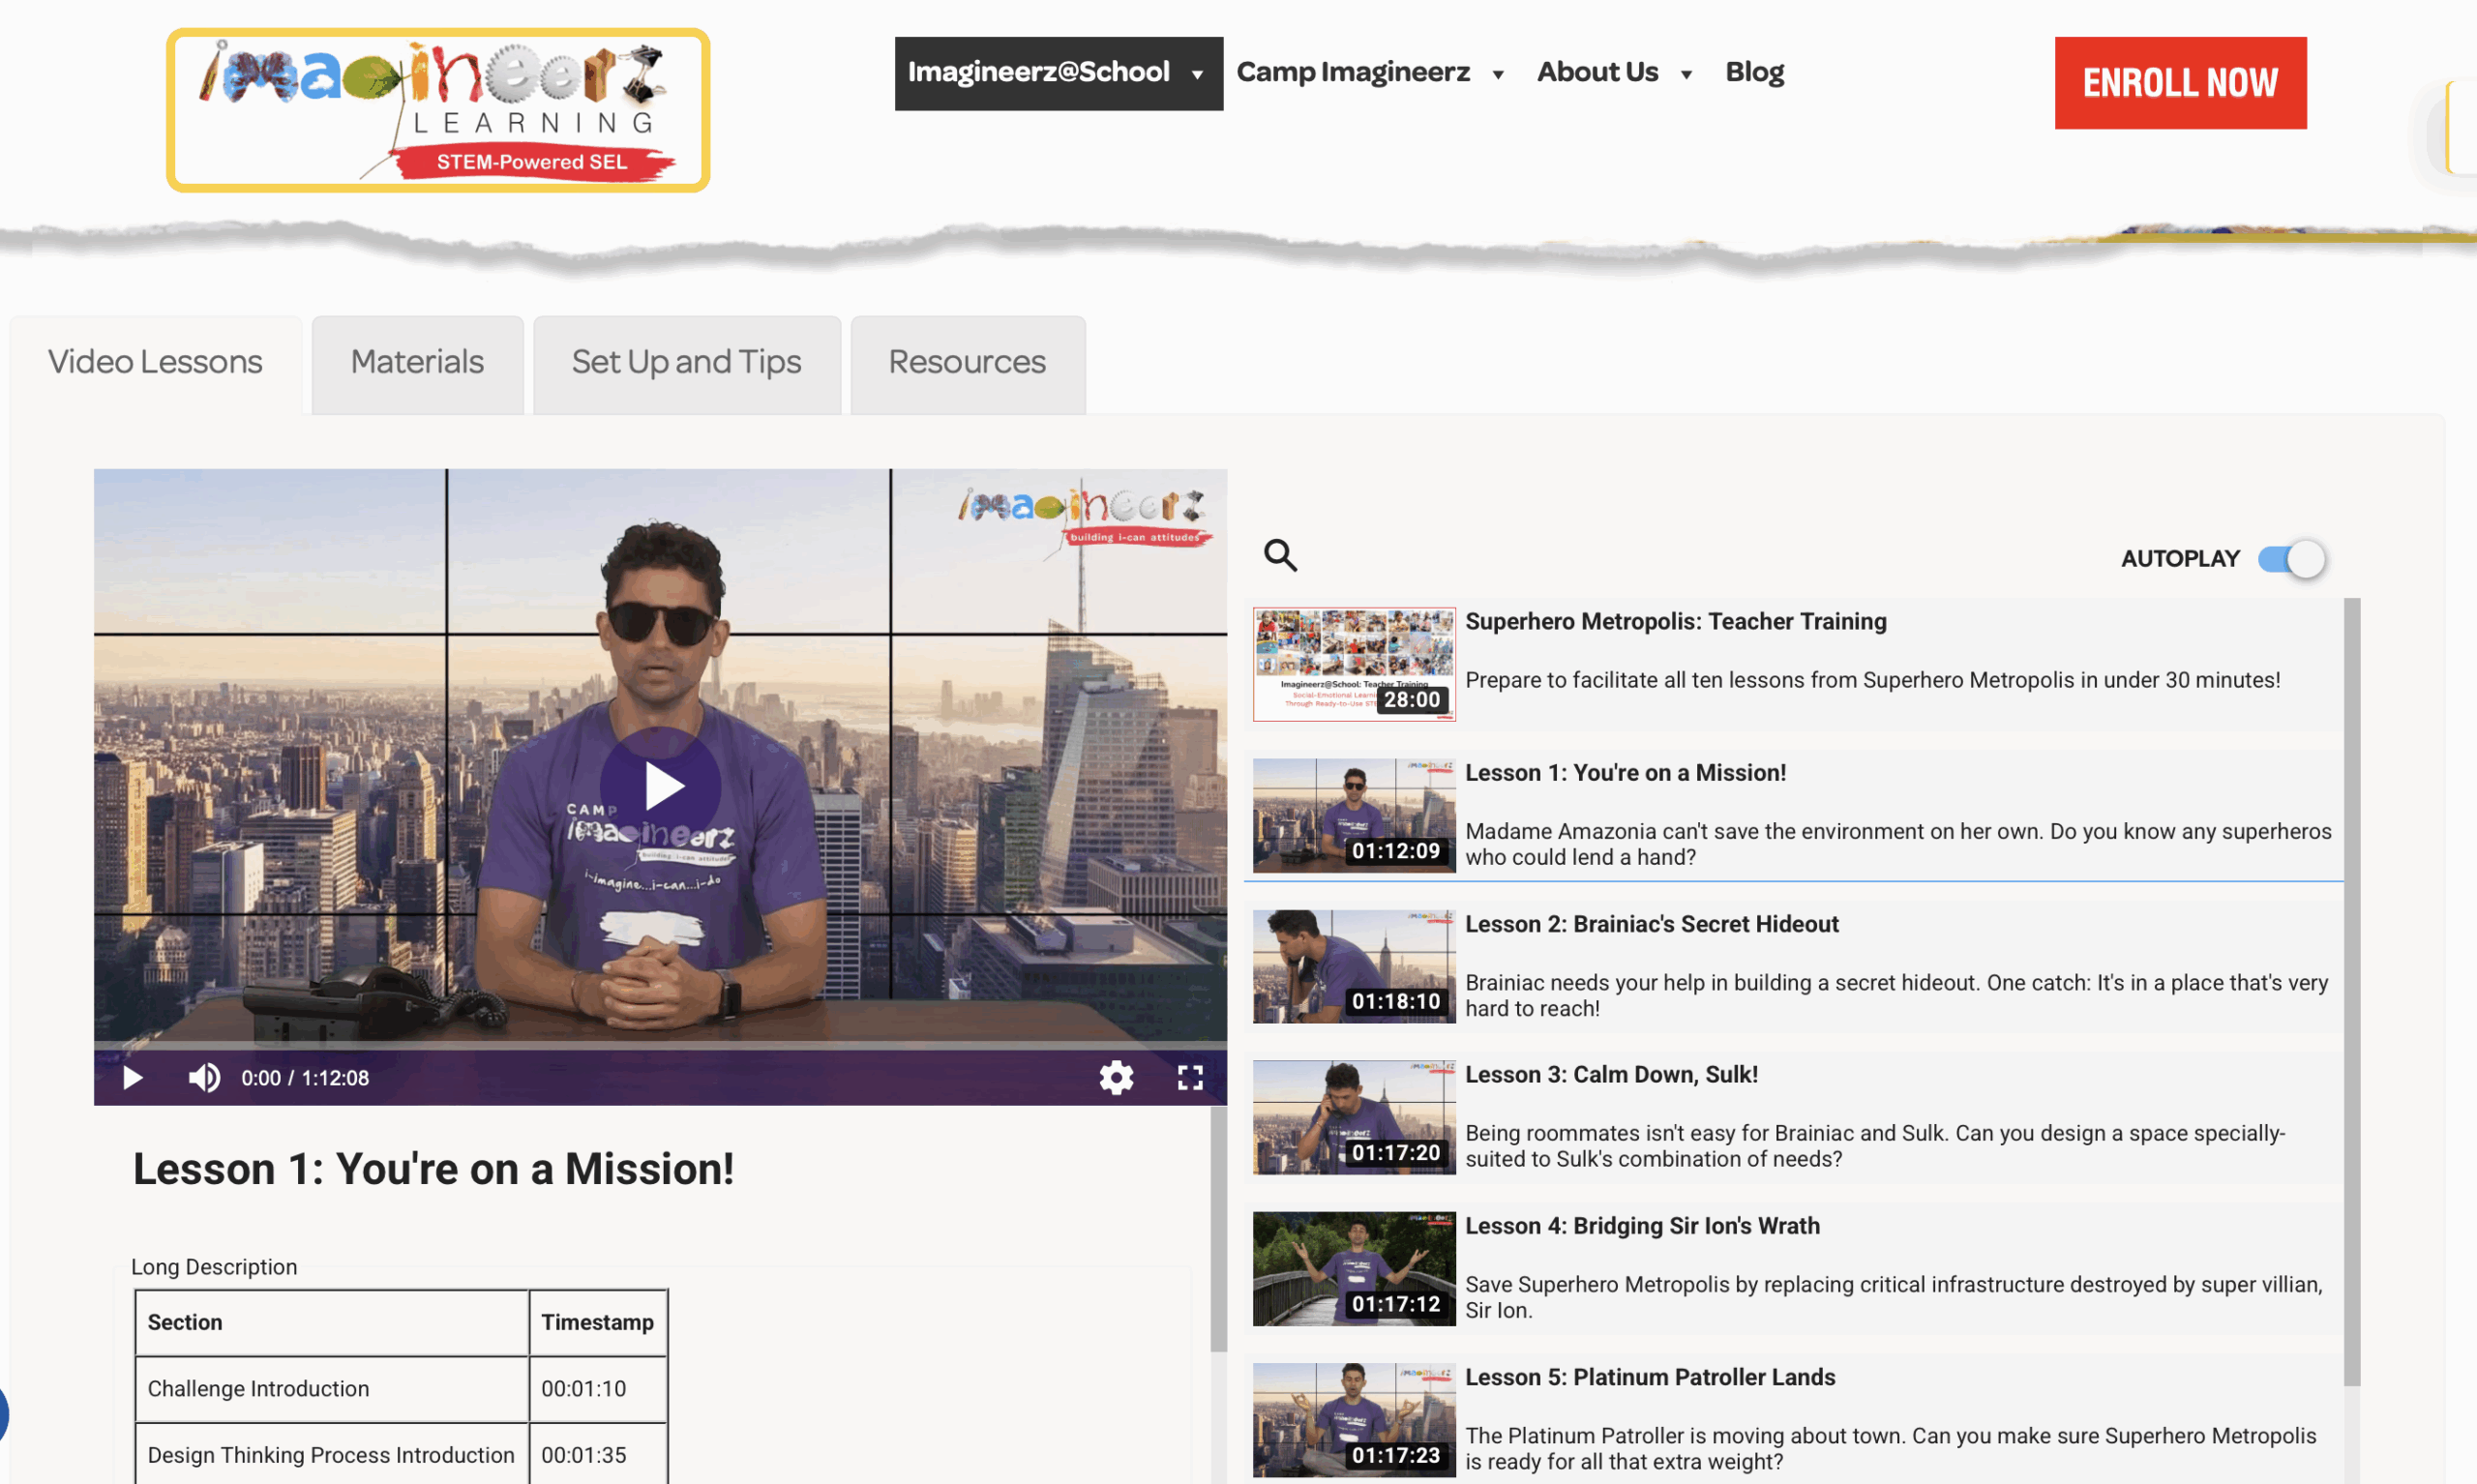Open video settings gear icon
Image resolution: width=2477 pixels, height=1484 pixels.
click(1116, 1077)
